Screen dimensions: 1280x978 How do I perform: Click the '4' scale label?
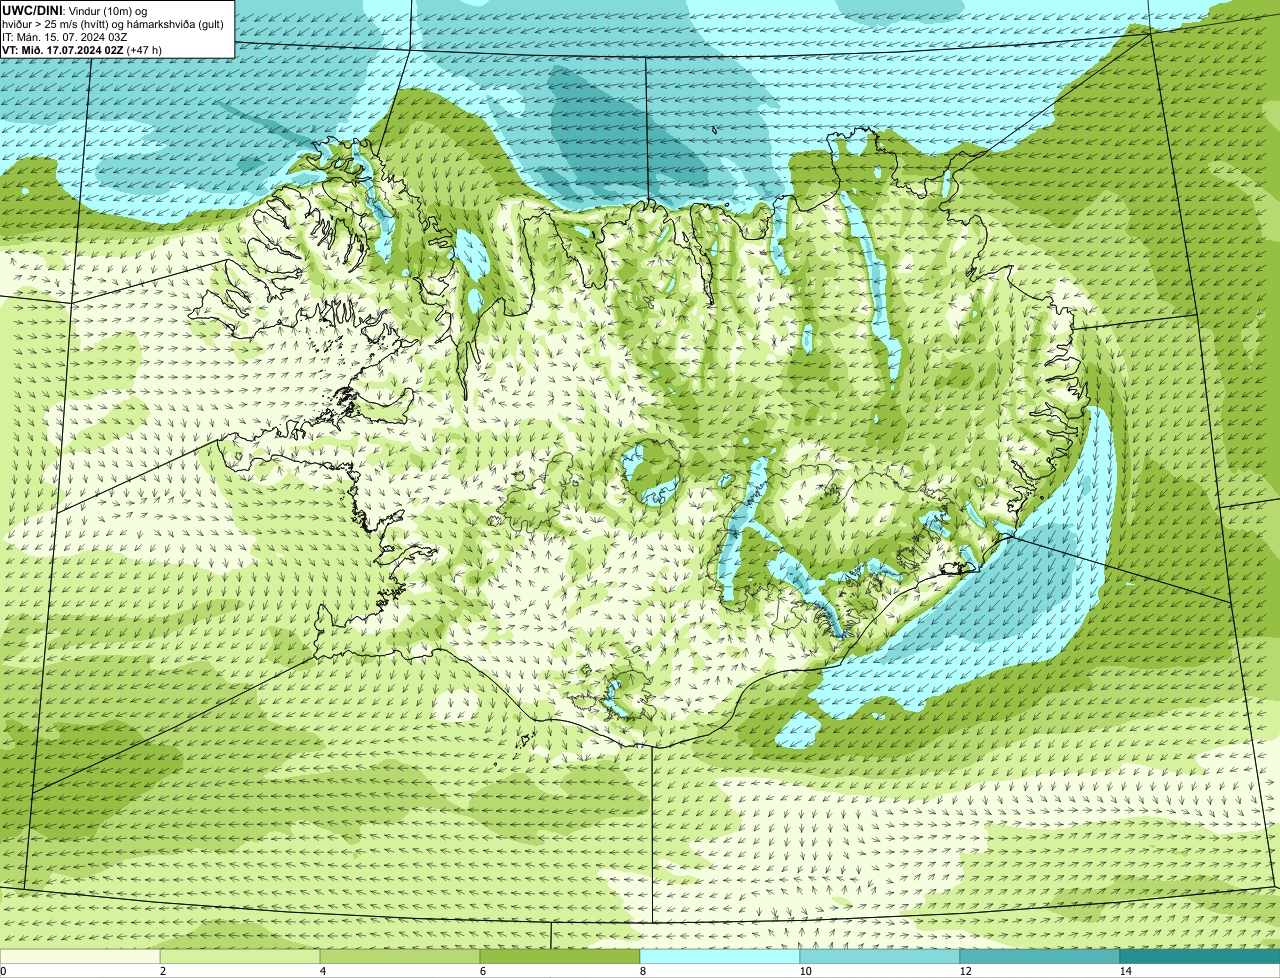coord(322,971)
